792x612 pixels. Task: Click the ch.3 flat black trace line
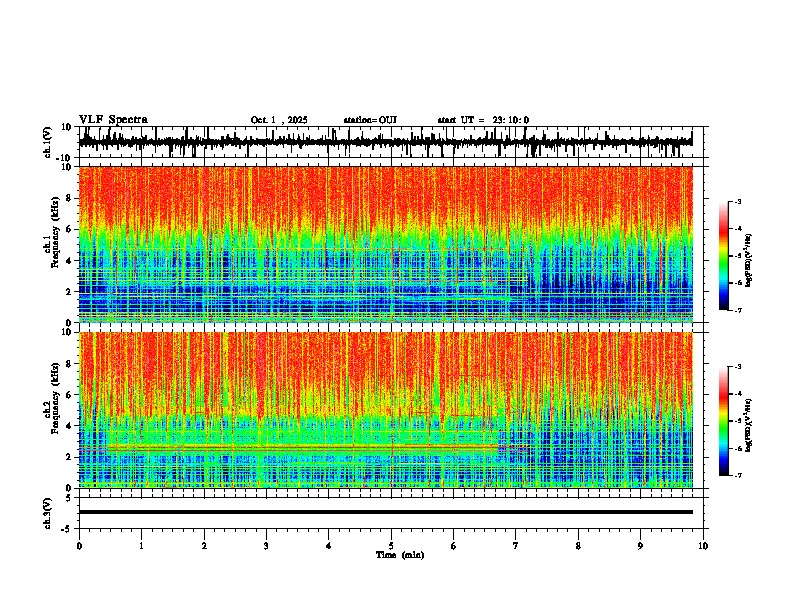tap(385, 512)
